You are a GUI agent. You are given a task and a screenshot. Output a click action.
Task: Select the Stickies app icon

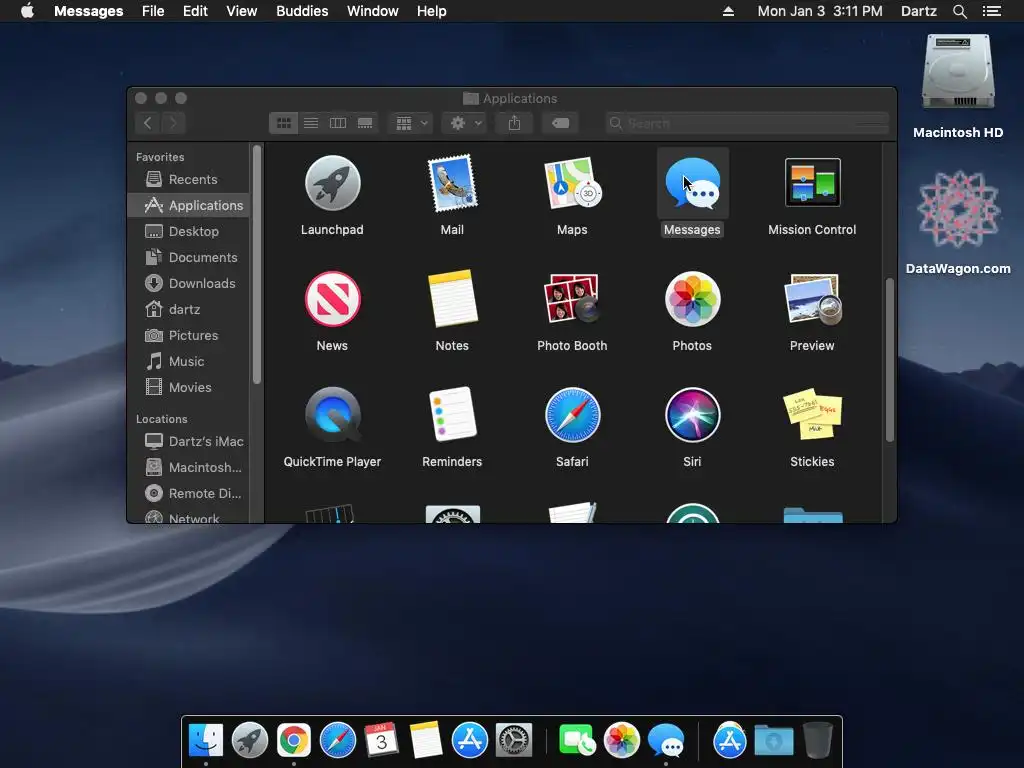(x=812, y=415)
